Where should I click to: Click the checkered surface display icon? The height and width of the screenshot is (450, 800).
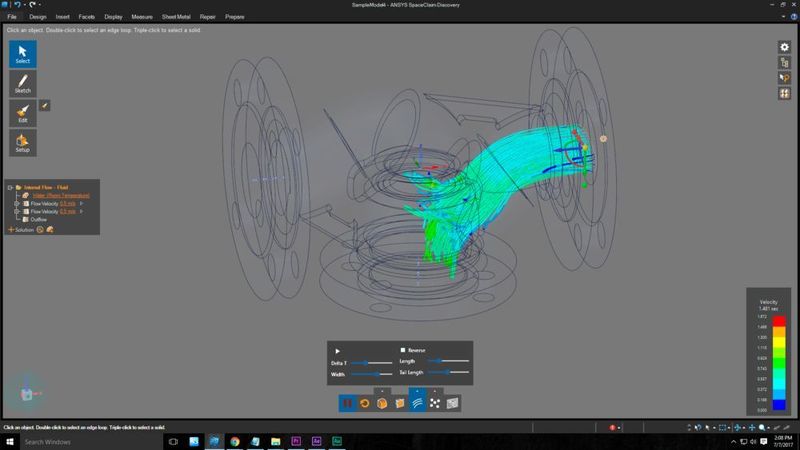pyautogui.click(x=452, y=403)
